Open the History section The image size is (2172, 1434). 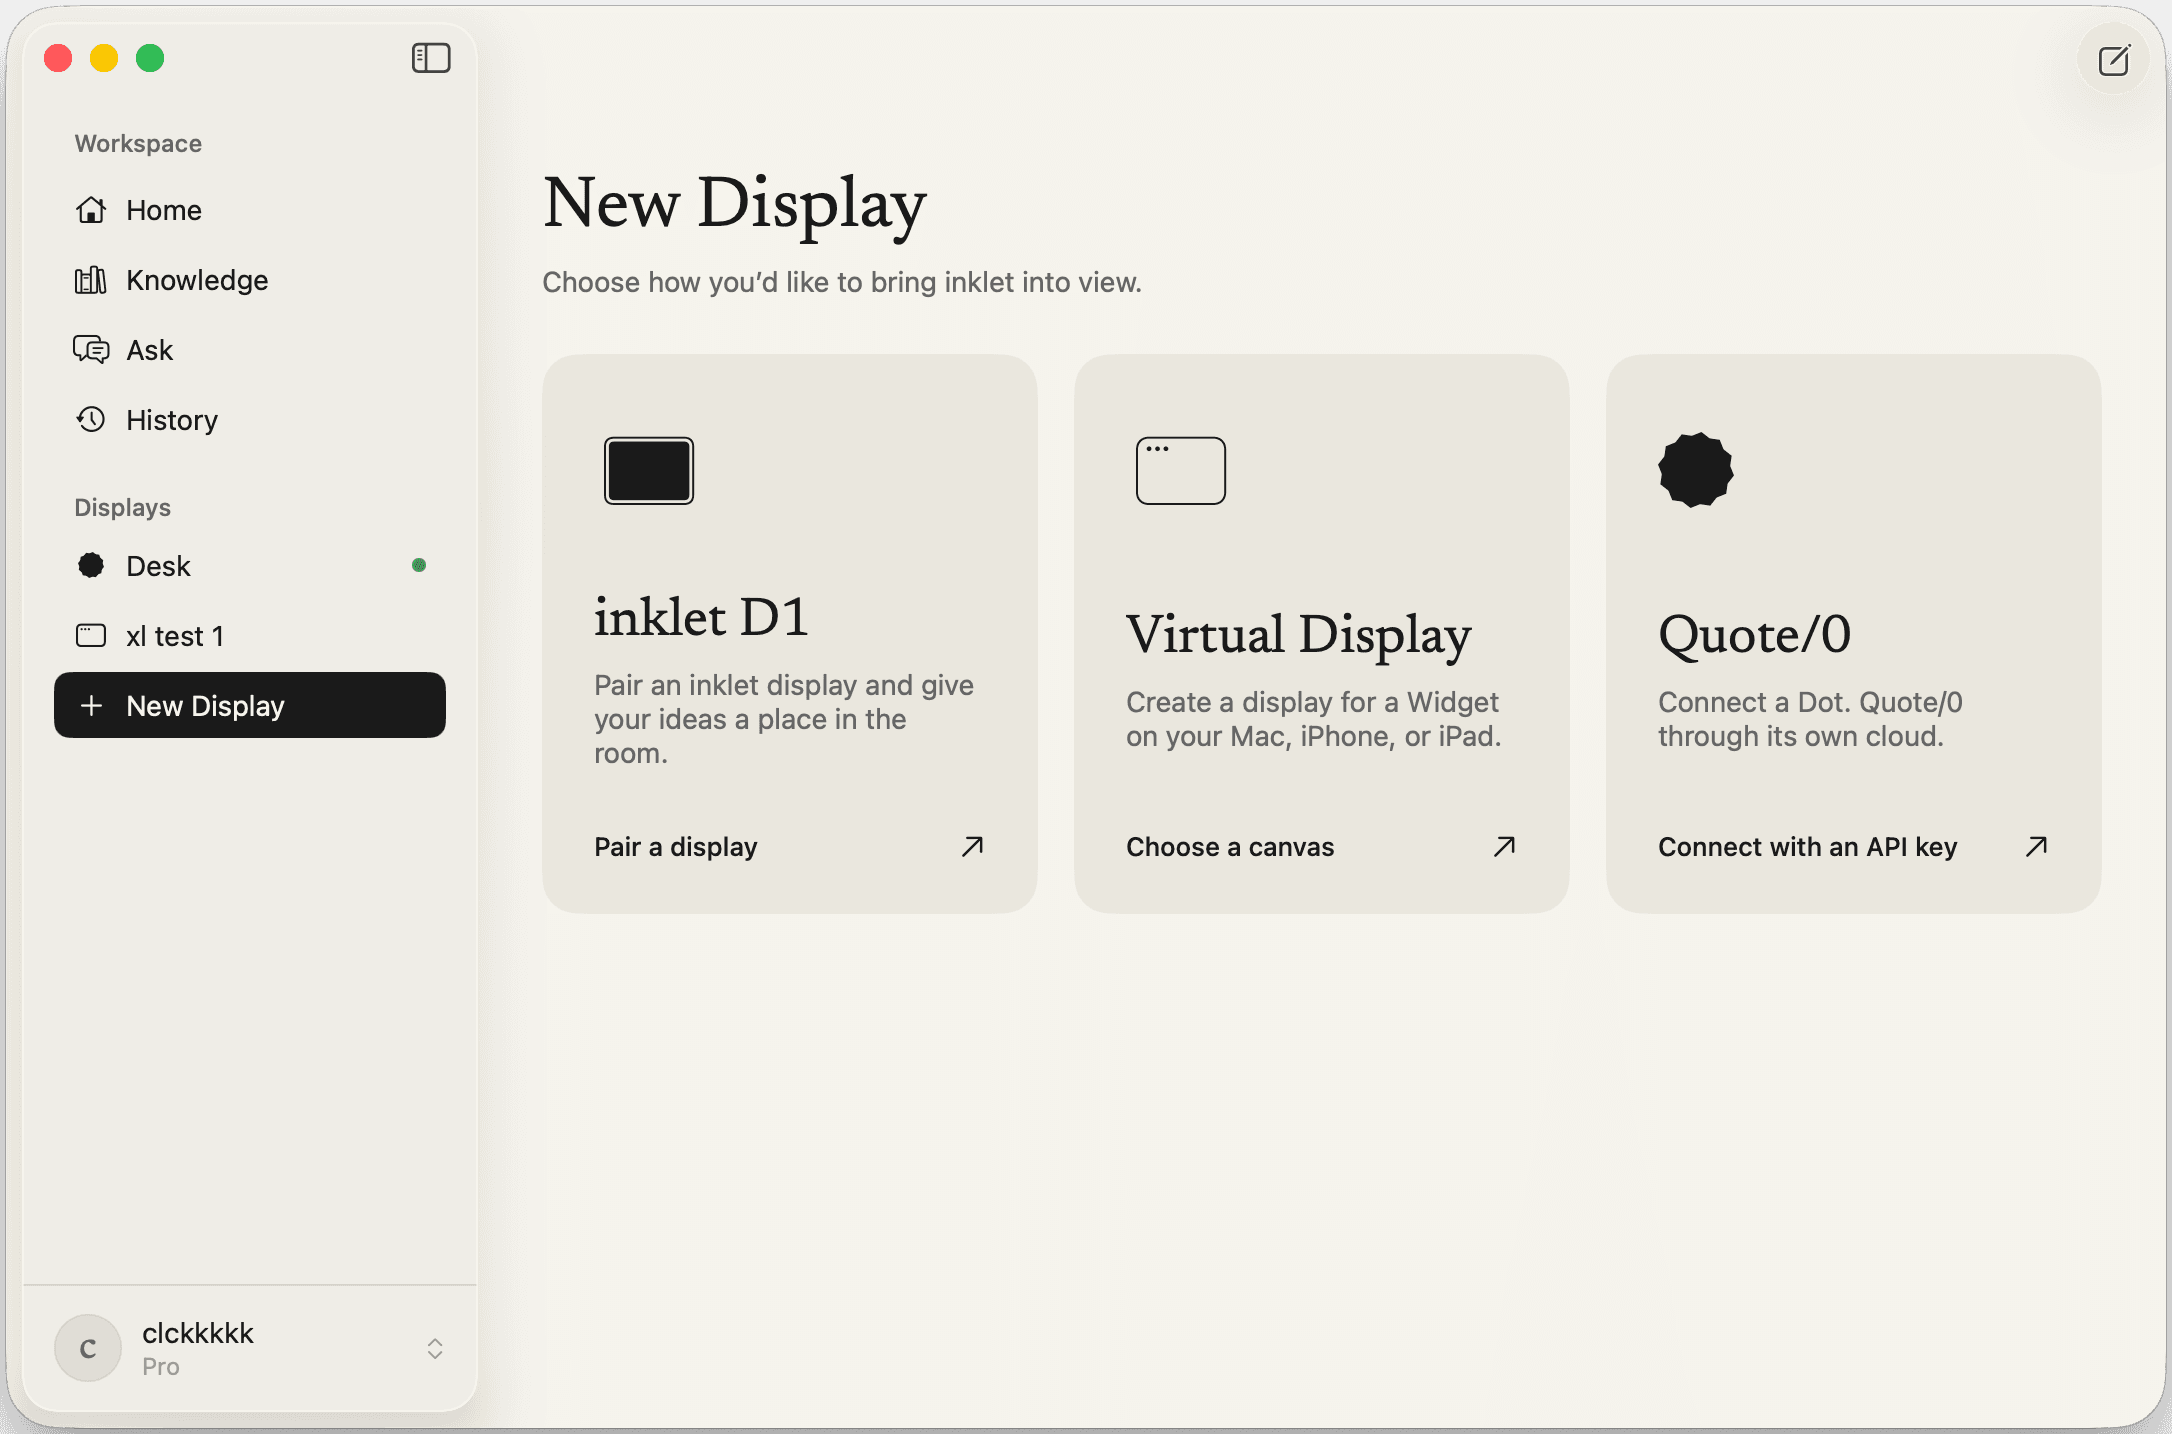coord(250,420)
